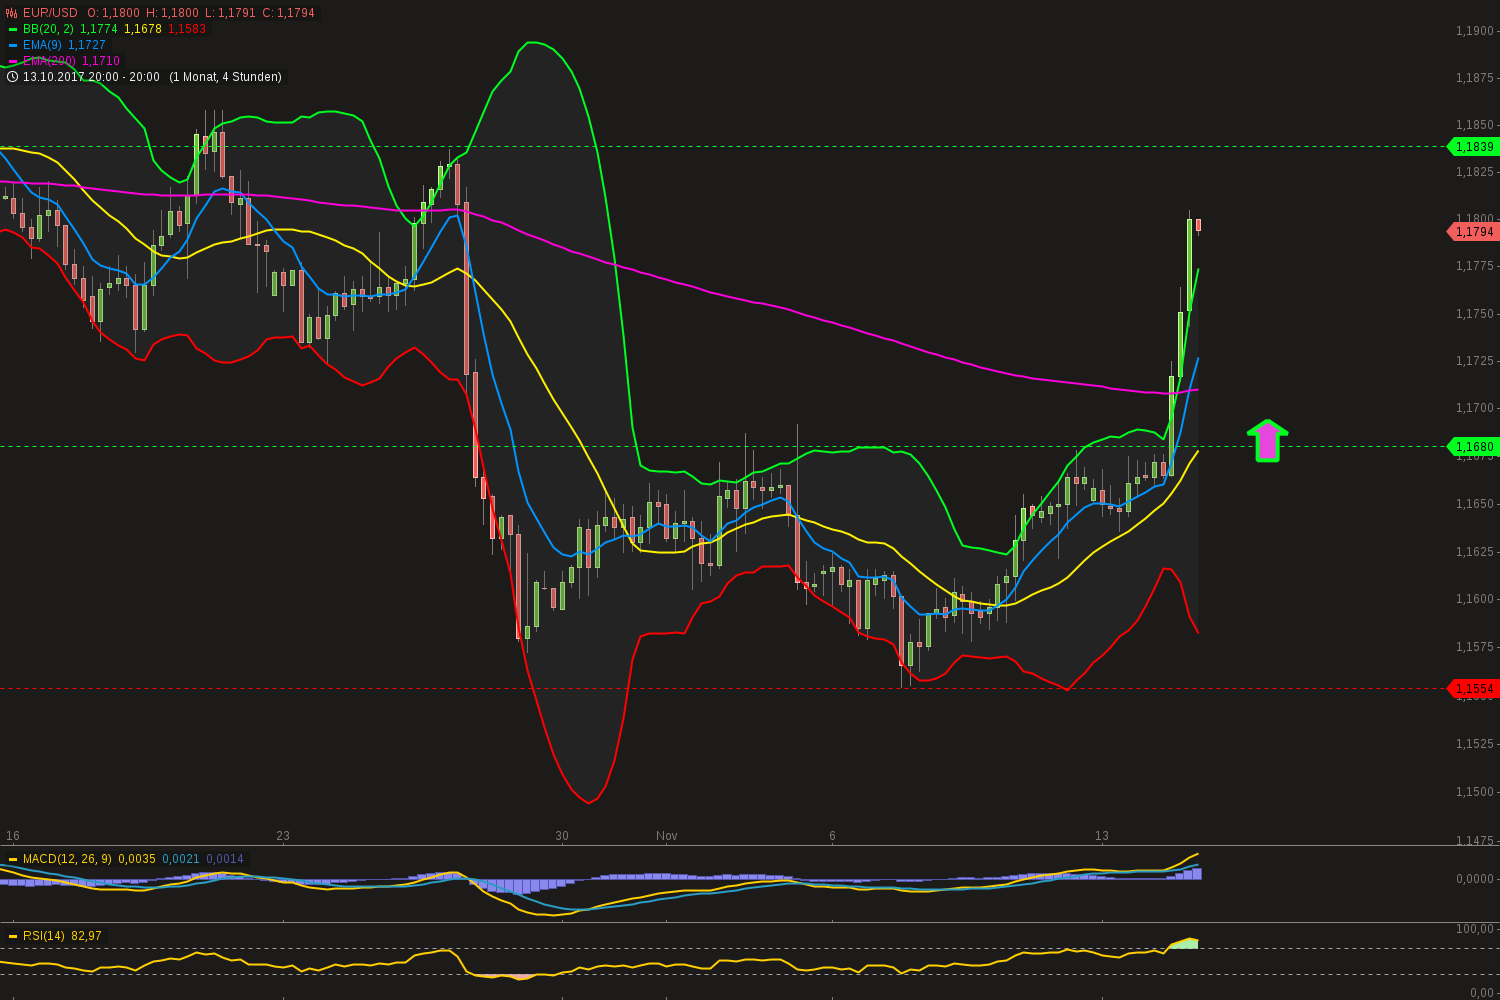Click the RSI value 82,97
Image resolution: width=1500 pixels, height=1000 pixels.
tap(86, 936)
